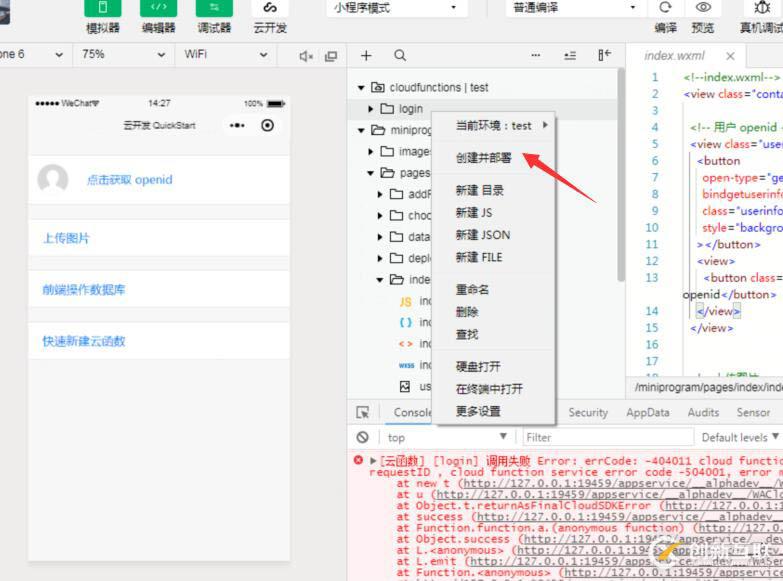The height and width of the screenshot is (581, 783).
Task: Open the Default levels dropdown
Action: (740, 437)
